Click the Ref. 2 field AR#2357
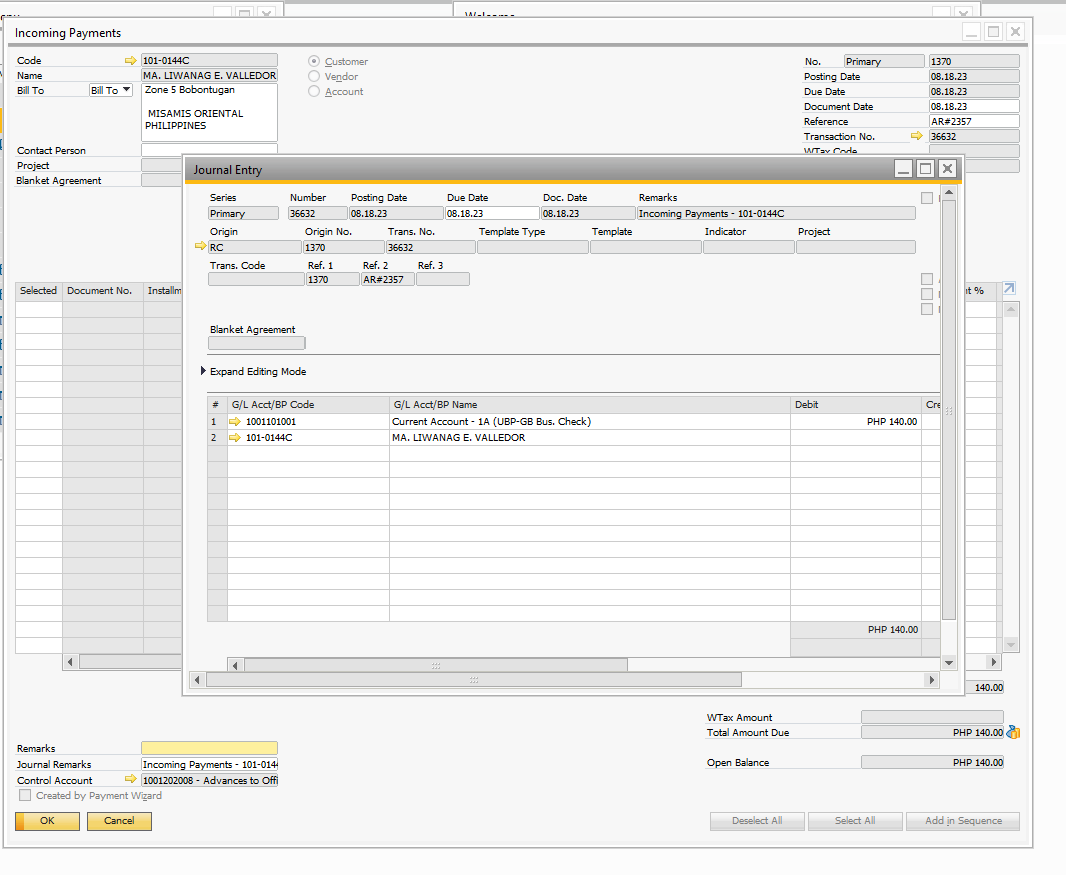 388,279
